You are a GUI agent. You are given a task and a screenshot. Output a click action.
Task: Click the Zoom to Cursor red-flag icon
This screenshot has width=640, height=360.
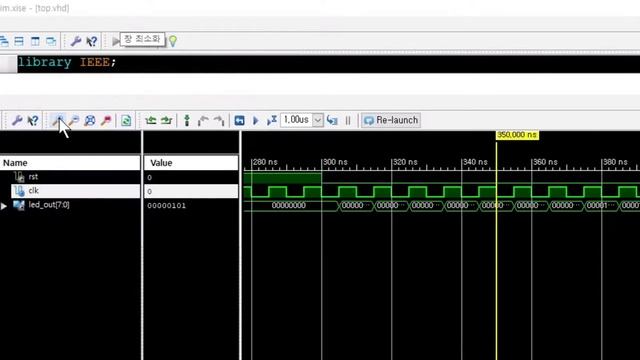point(106,120)
